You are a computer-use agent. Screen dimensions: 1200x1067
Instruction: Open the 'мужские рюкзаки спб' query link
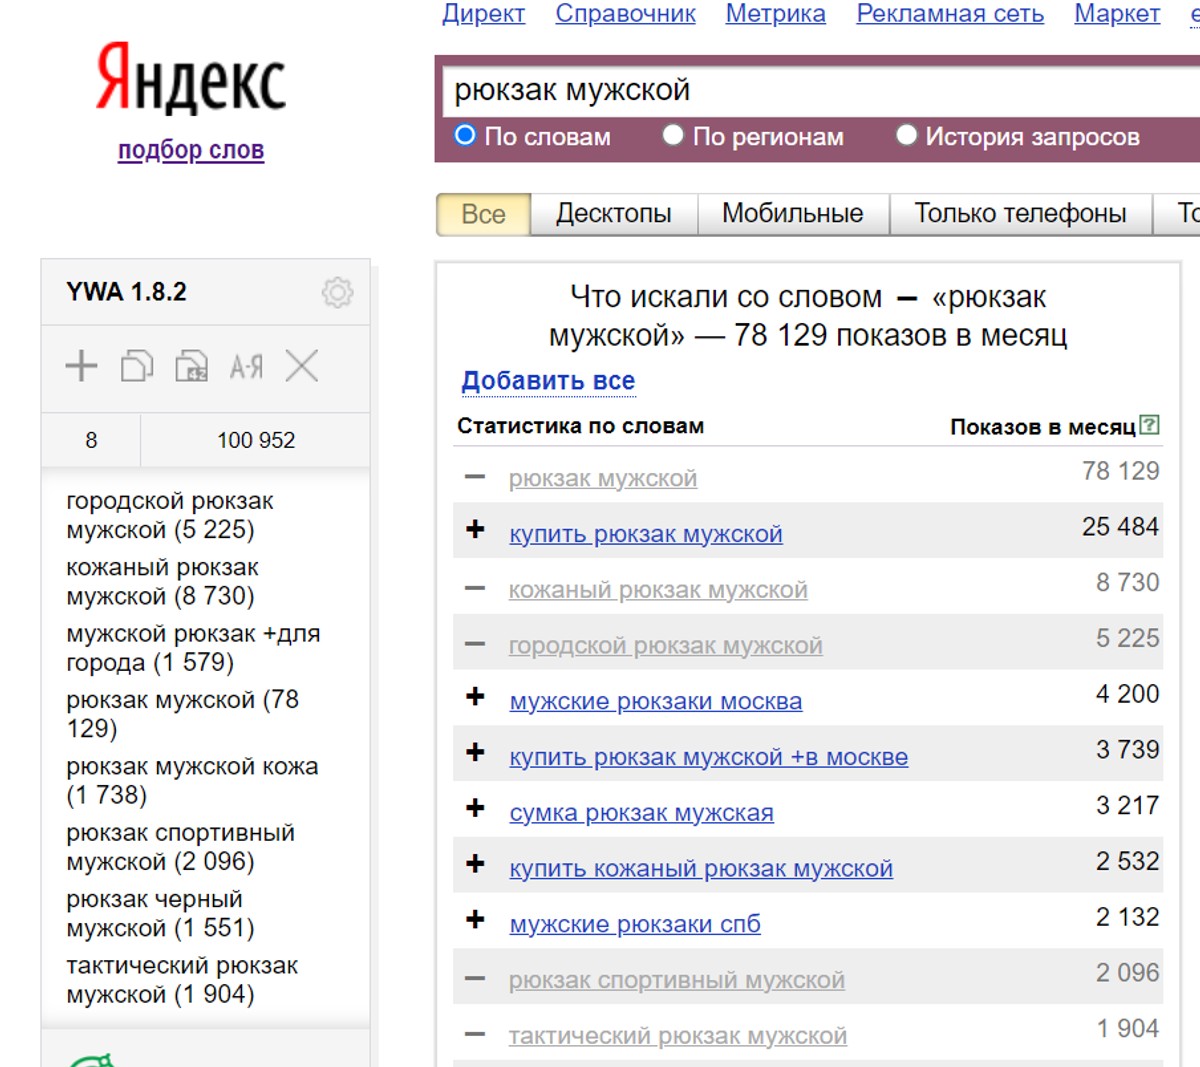(x=635, y=925)
